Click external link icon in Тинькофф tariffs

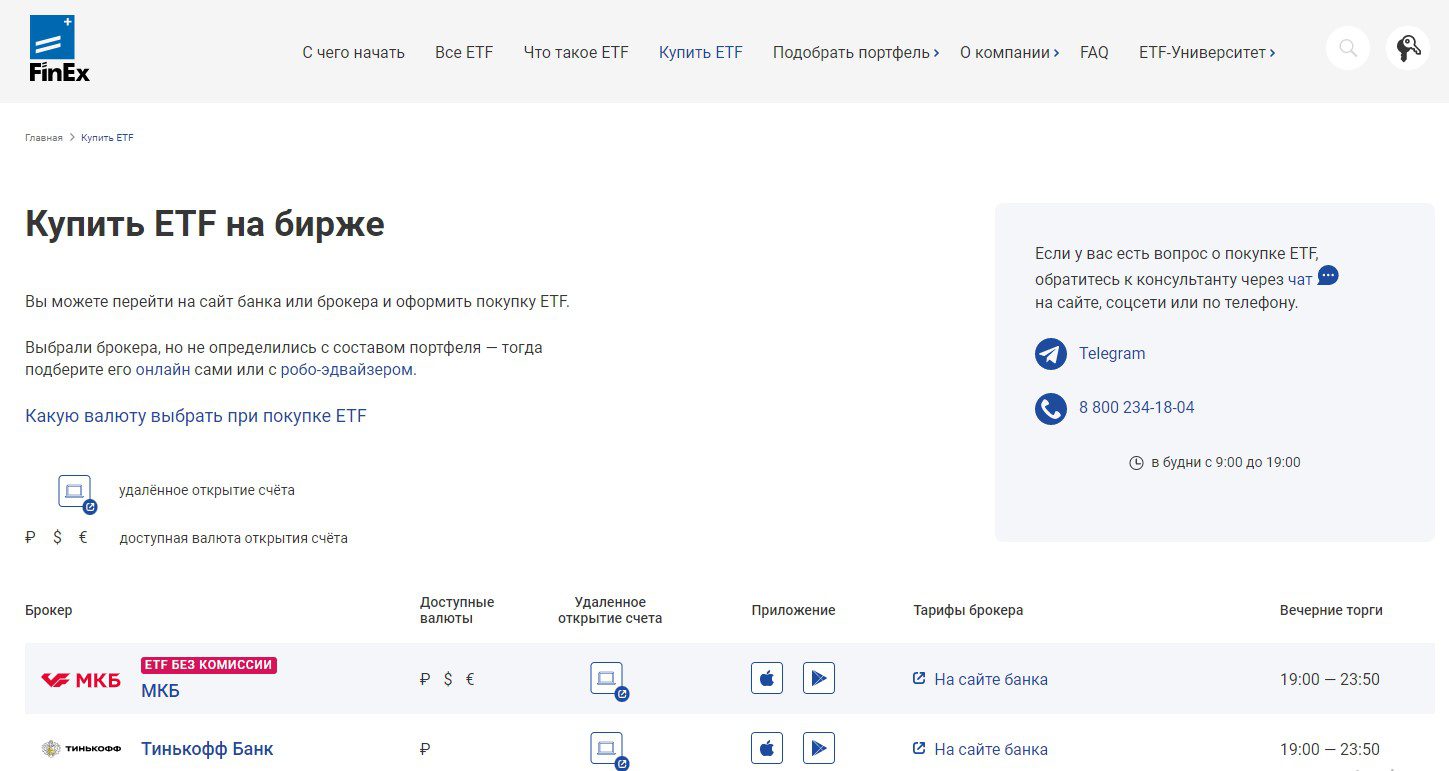click(919, 748)
